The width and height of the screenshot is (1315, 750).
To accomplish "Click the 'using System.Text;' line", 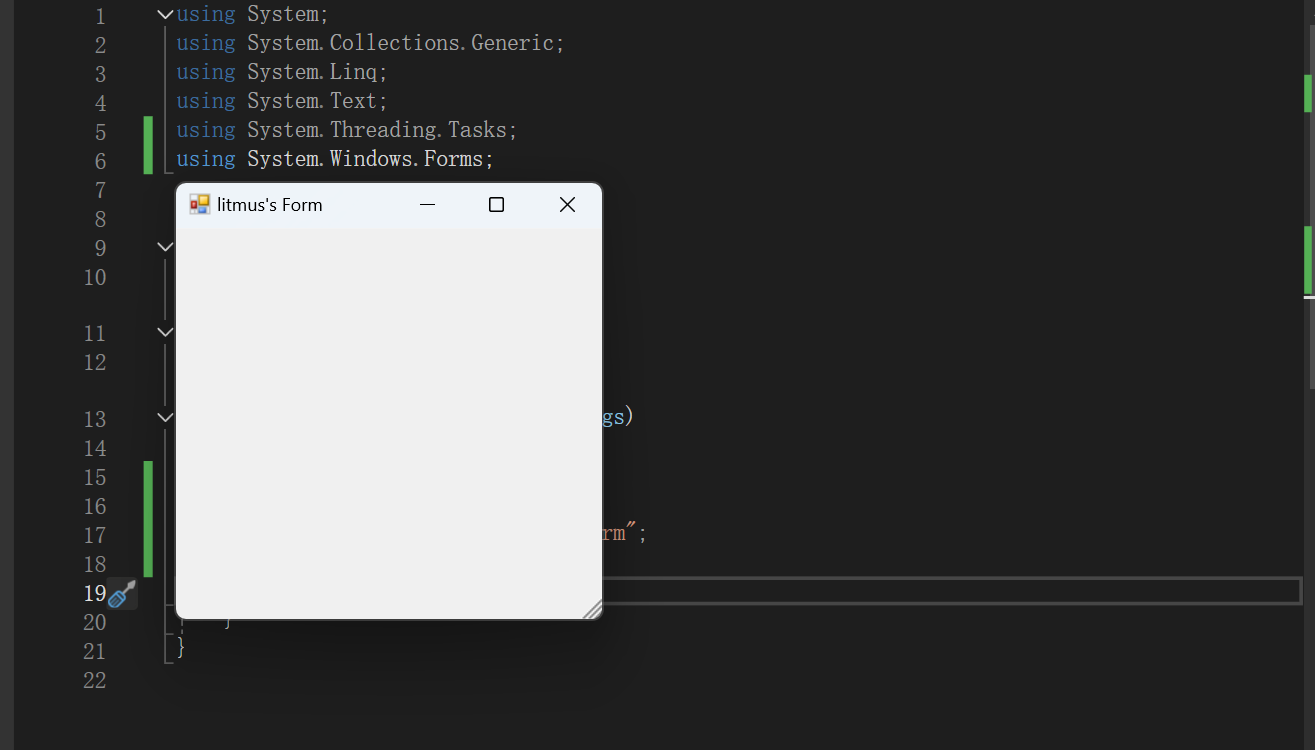I will point(282,102).
